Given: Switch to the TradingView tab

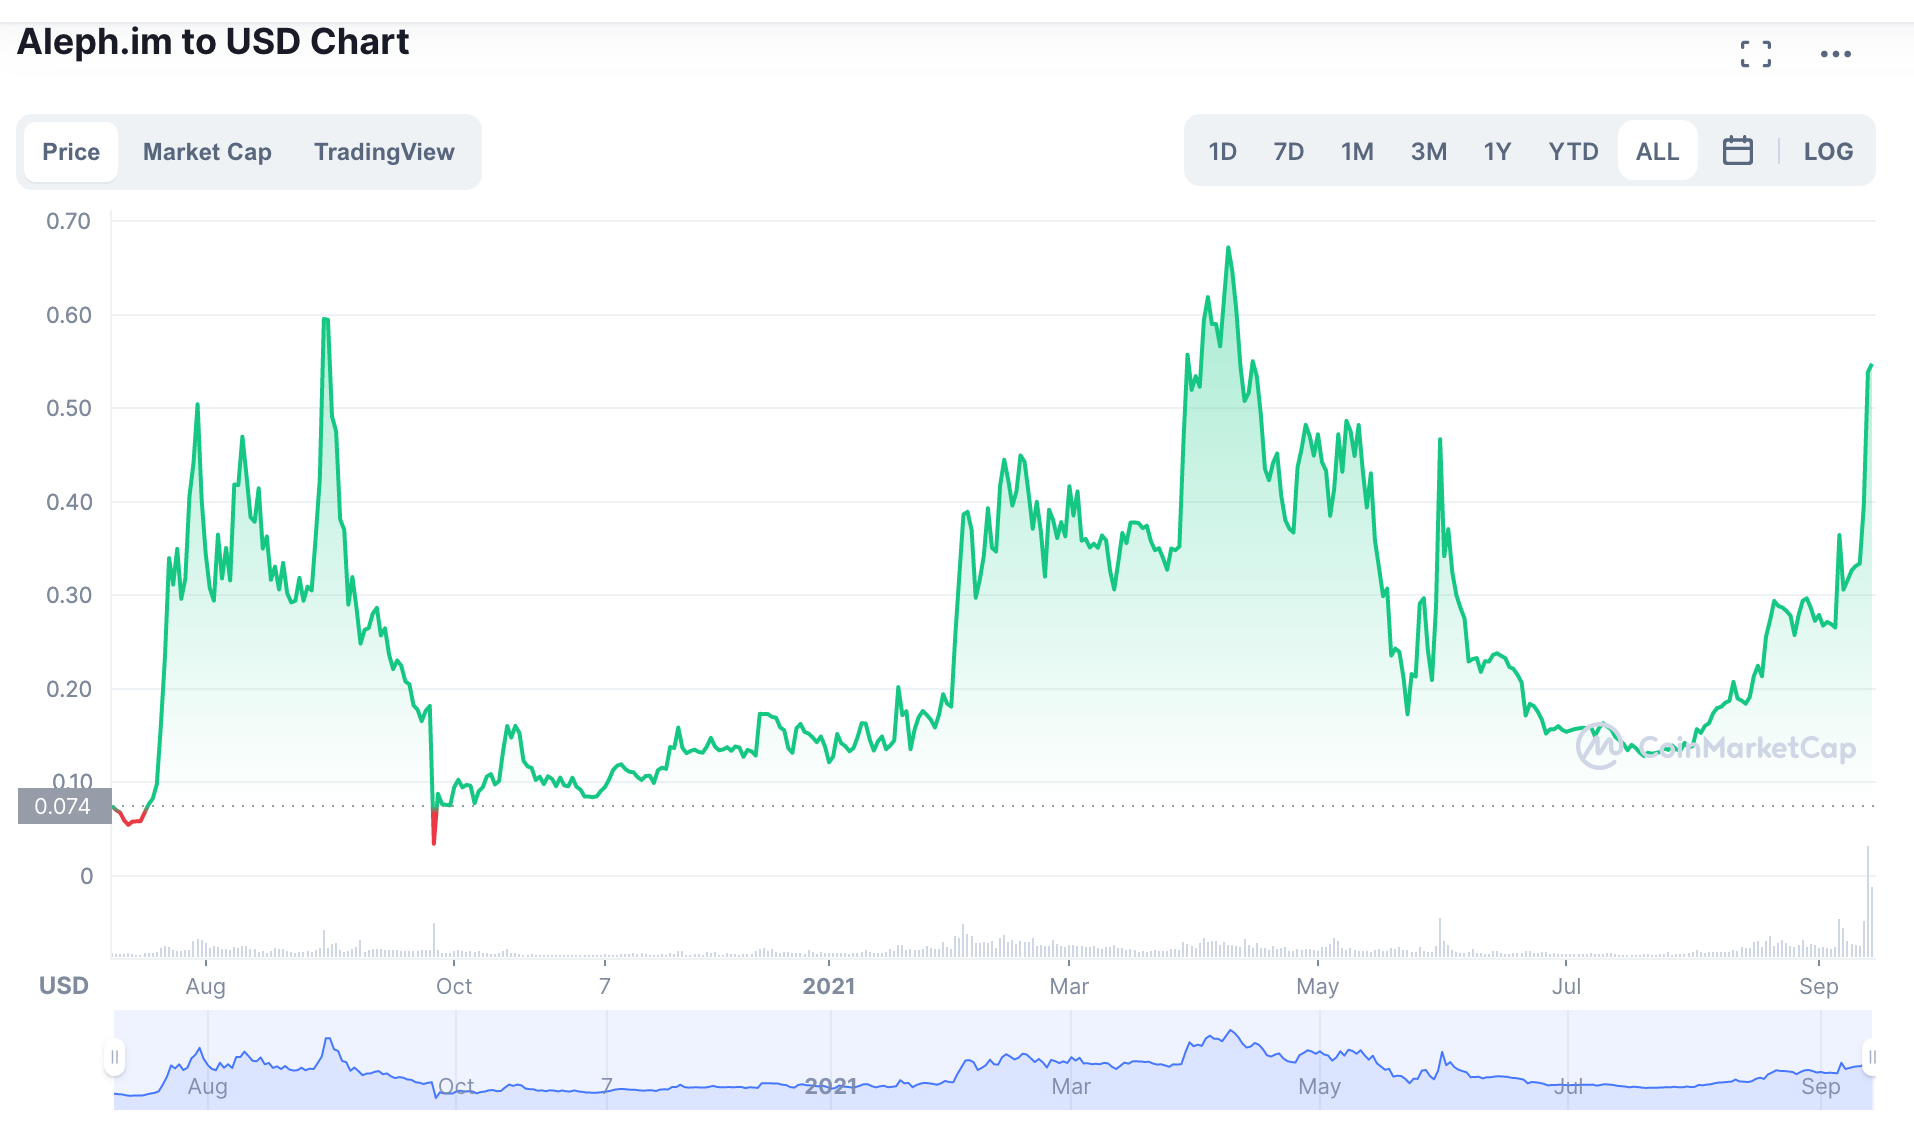Looking at the screenshot, I should click(384, 152).
